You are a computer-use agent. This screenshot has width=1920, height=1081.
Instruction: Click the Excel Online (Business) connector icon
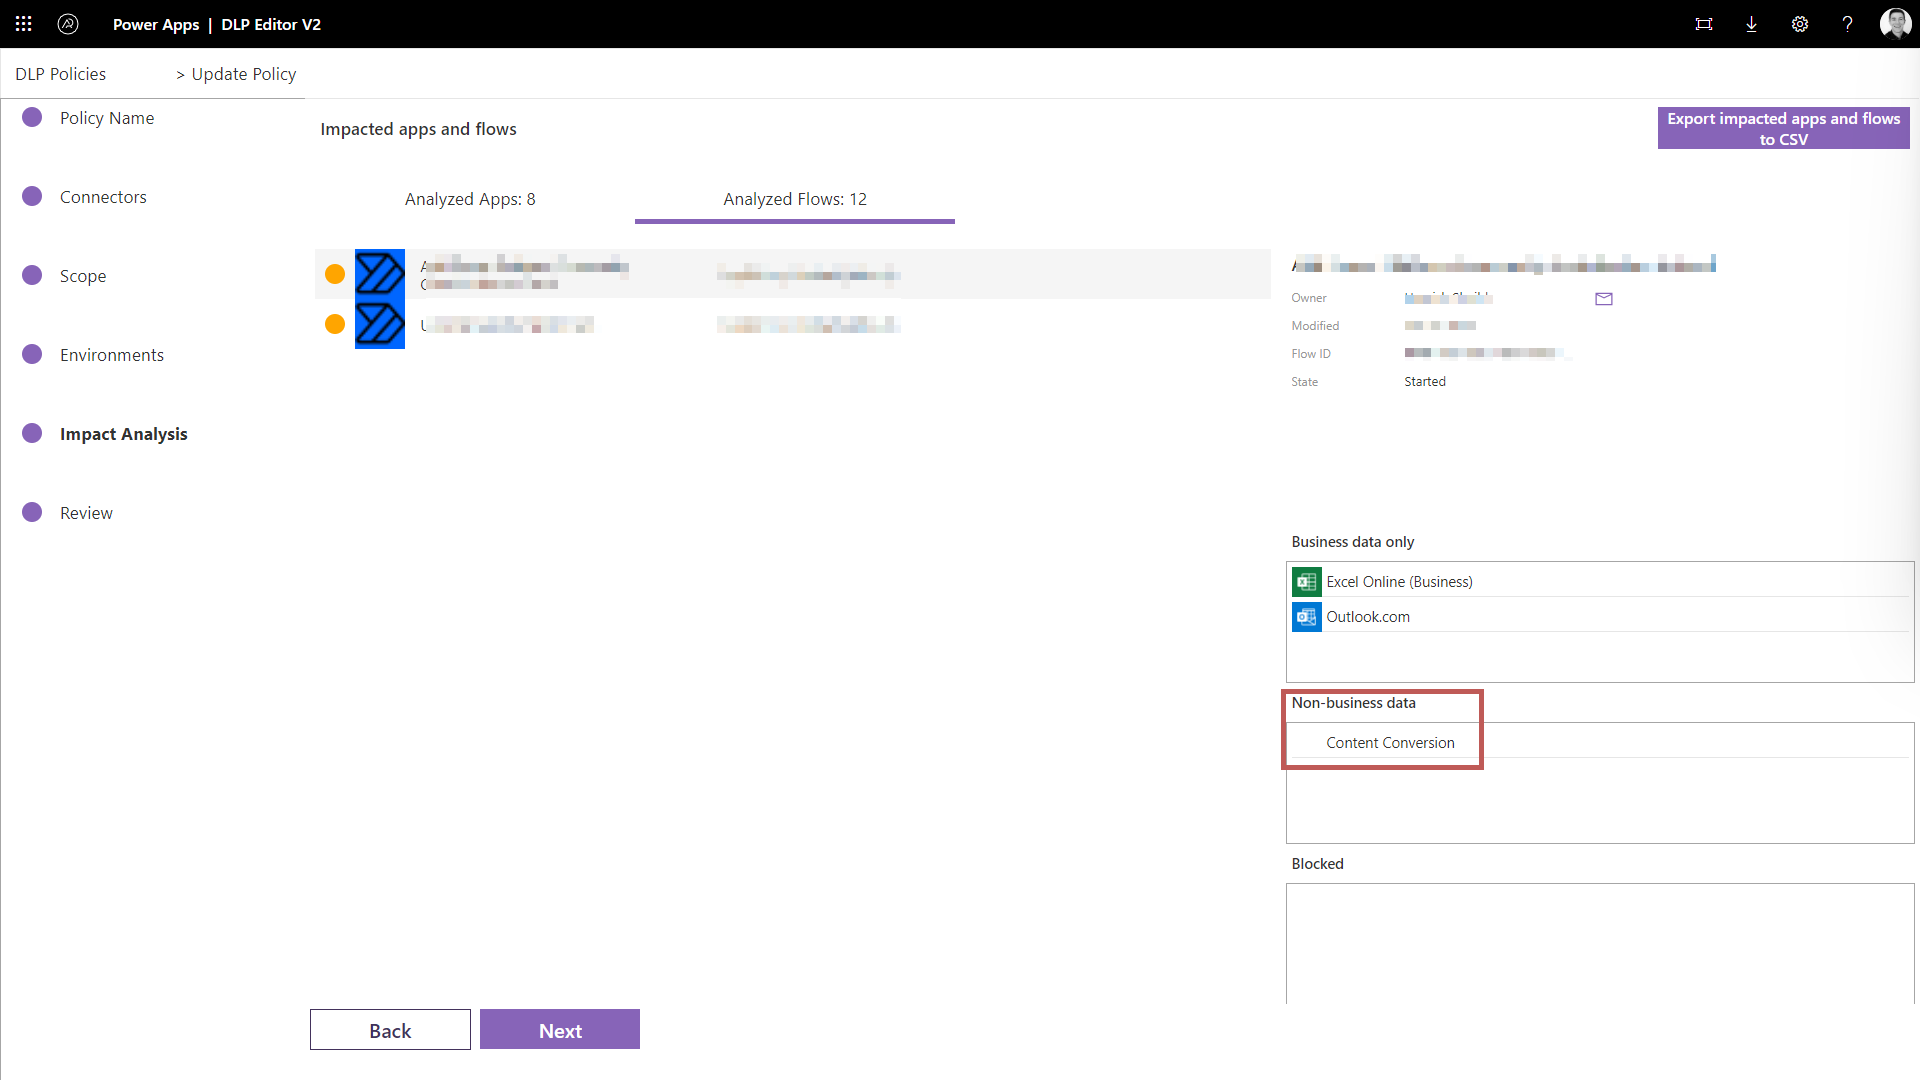(1306, 581)
